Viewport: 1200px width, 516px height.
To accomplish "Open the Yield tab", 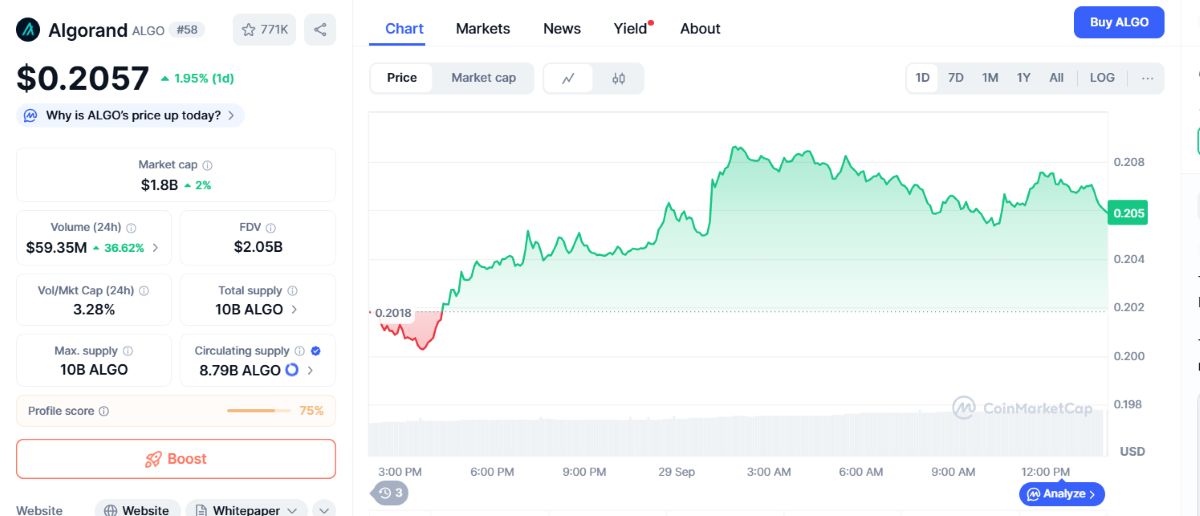I will 631,29.
